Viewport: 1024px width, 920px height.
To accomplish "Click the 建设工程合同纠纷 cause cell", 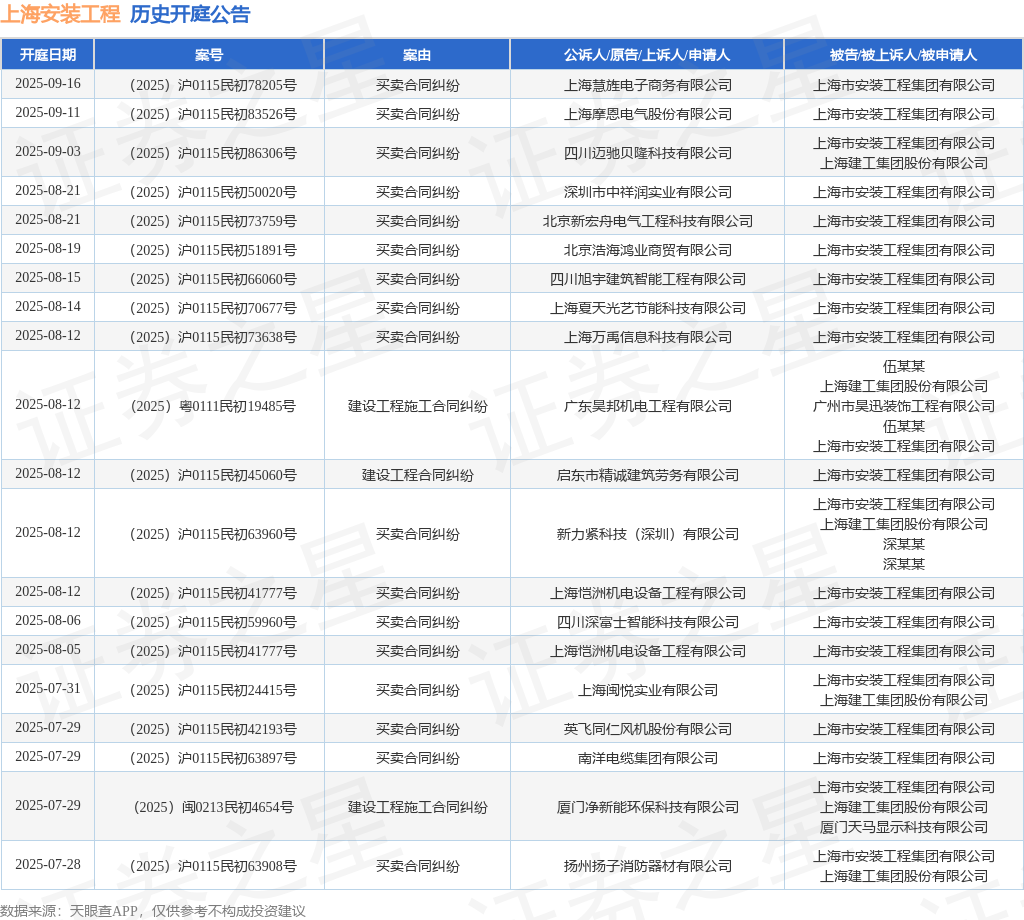I will (x=417, y=475).
